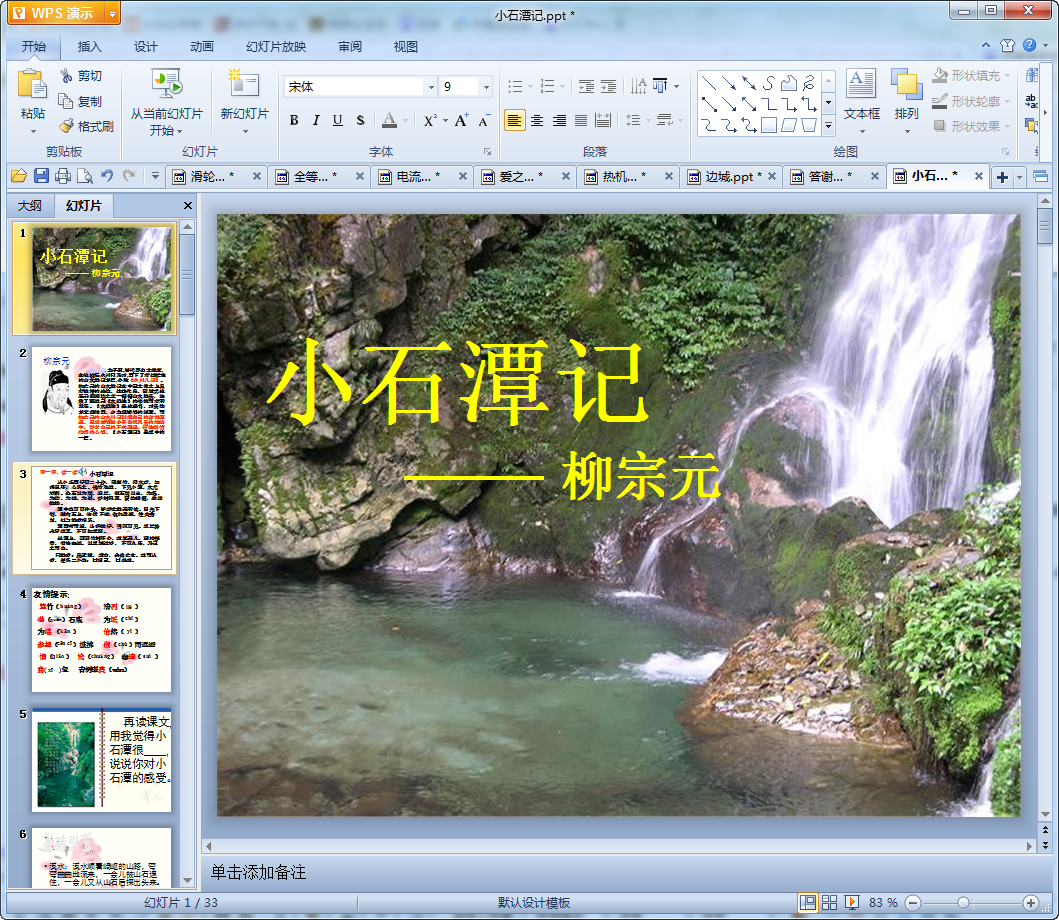Click the numbered list icon
The height and width of the screenshot is (920, 1059).
tap(548, 86)
